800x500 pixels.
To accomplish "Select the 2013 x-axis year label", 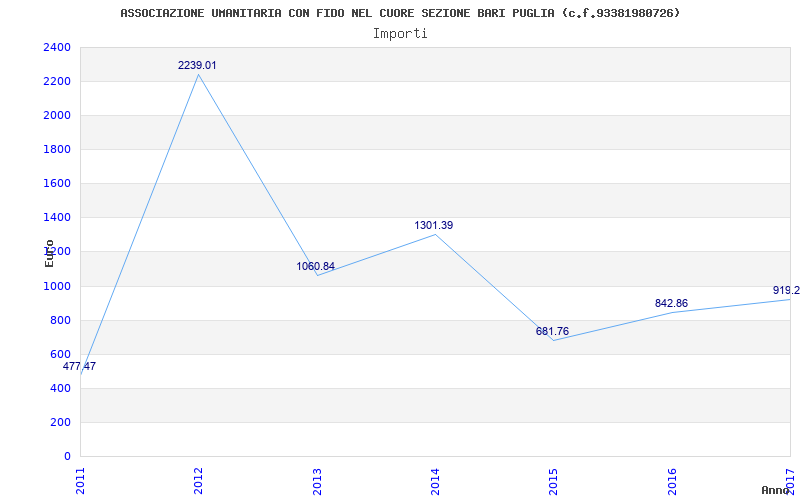I will coord(317,481).
